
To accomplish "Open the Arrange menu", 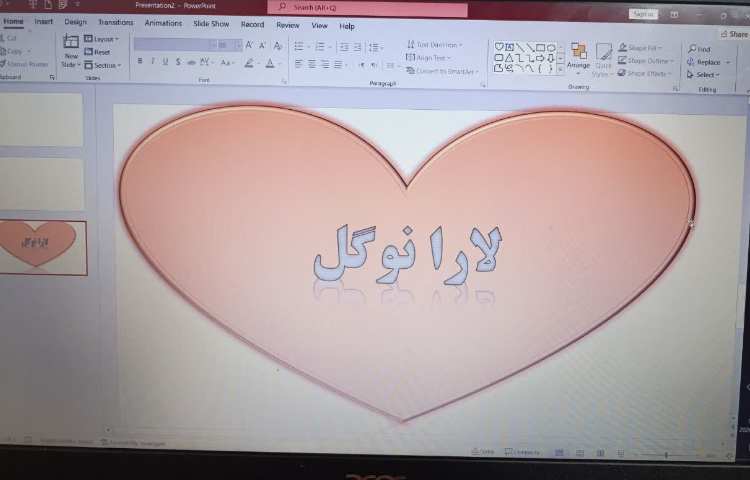I will 578,56.
